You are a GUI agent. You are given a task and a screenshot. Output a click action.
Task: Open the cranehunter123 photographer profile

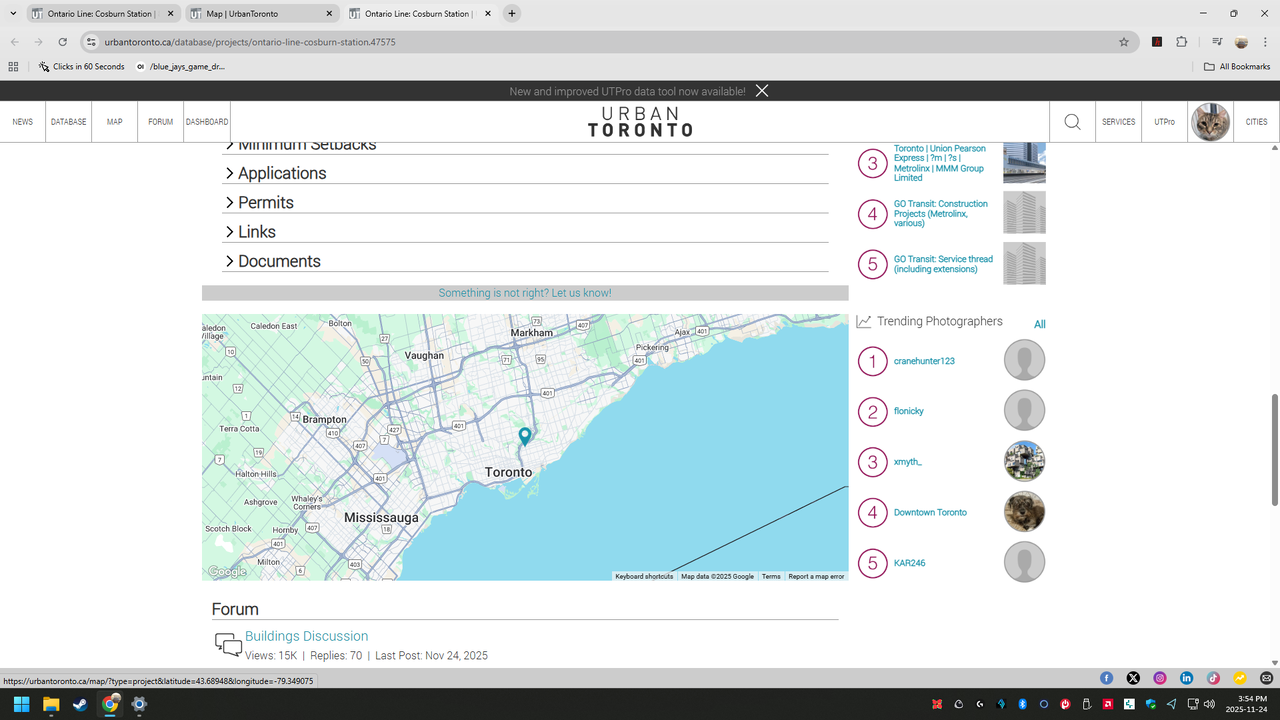point(924,361)
